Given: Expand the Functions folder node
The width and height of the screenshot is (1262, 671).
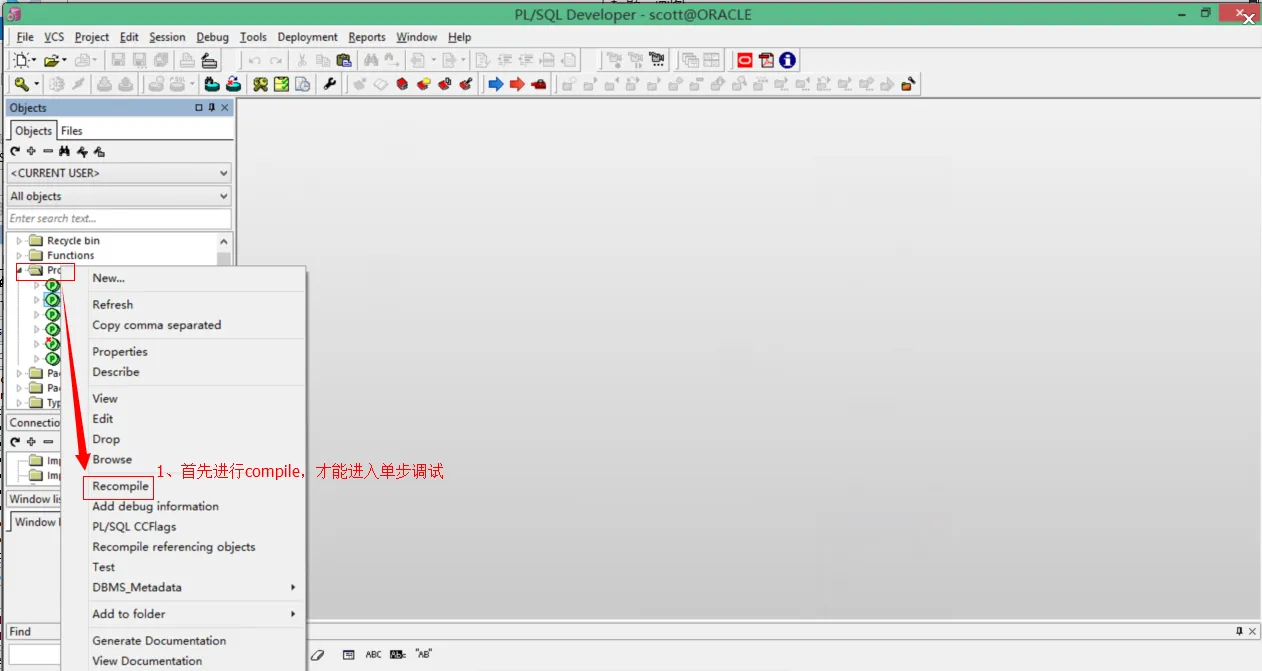Looking at the screenshot, I should click(19, 255).
